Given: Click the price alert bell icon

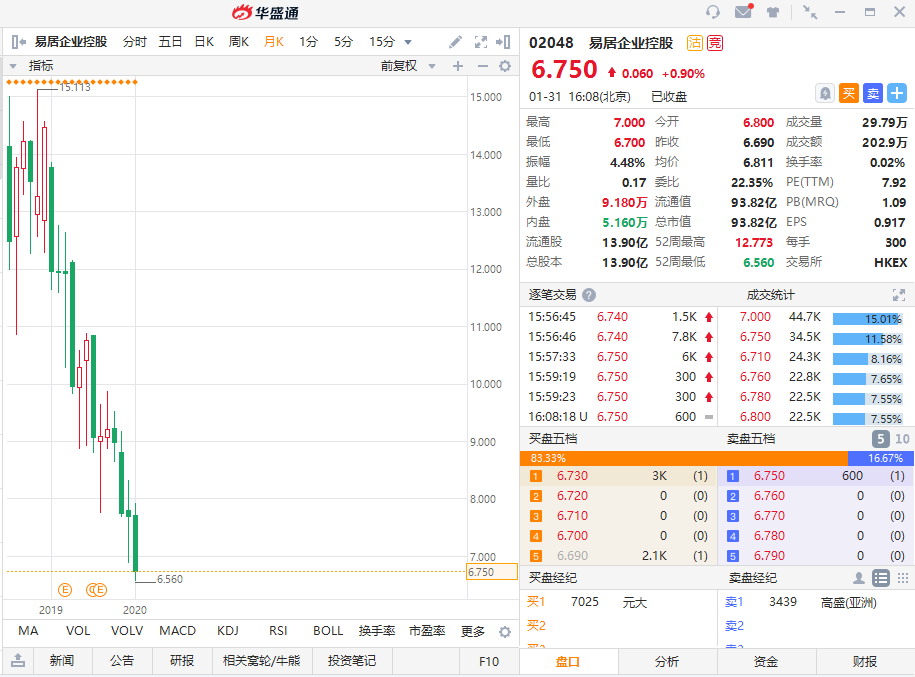Looking at the screenshot, I should 825,93.
